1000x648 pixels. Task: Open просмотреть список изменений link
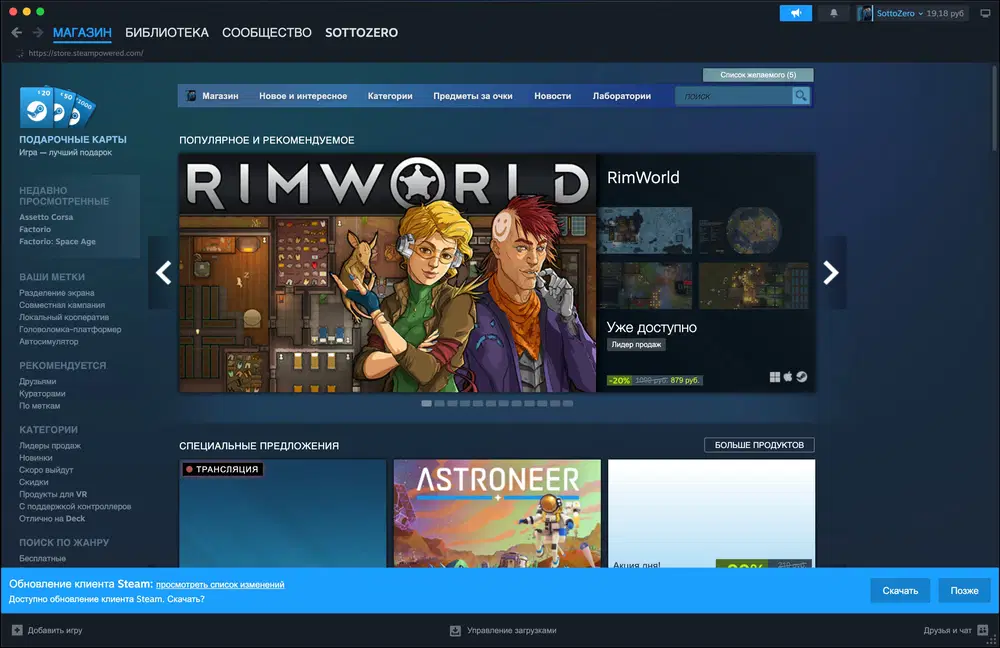pos(220,585)
